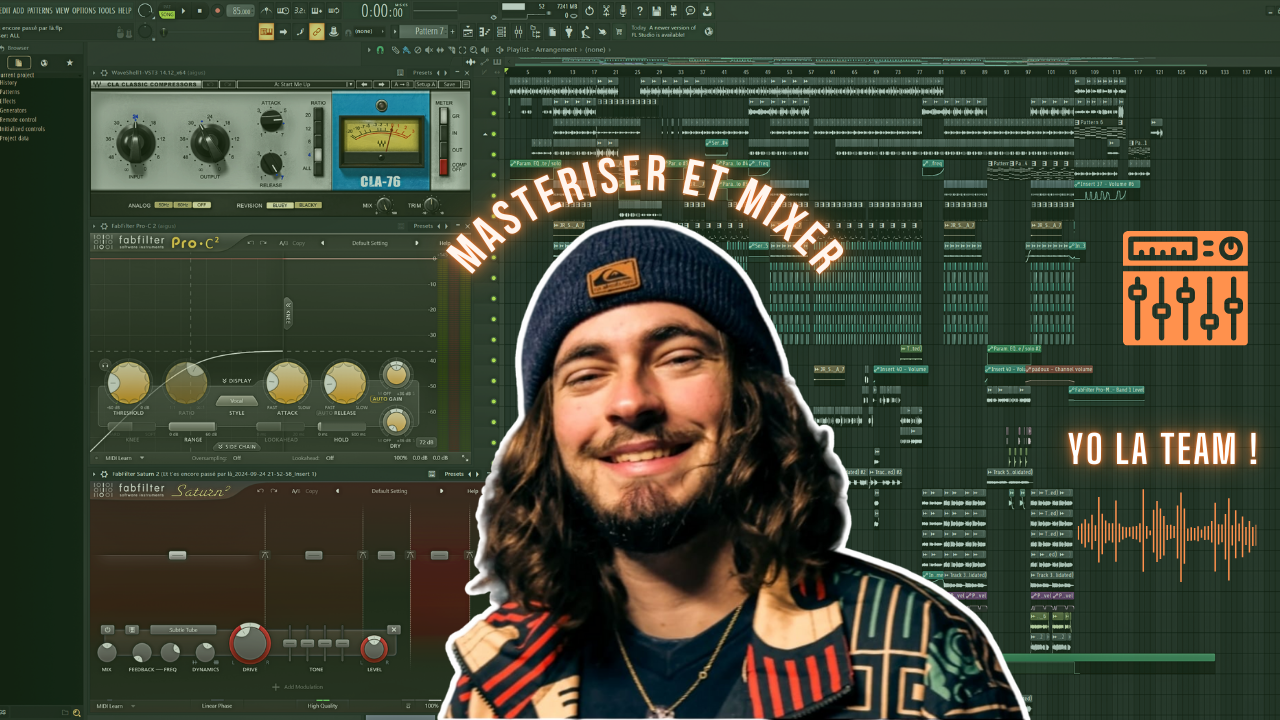The height and width of the screenshot is (720, 1280).
Task: Open the Saturn 2 plugin gear options
Action: click(x=104, y=474)
